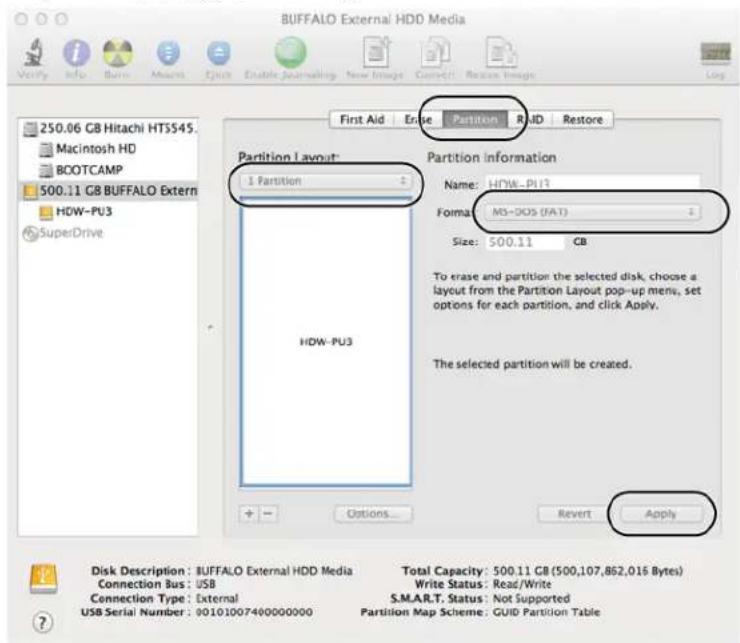Screen dimensions: 740x643
Task: Click the window title BUFFALO External HDD Media
Action: click(x=373, y=19)
